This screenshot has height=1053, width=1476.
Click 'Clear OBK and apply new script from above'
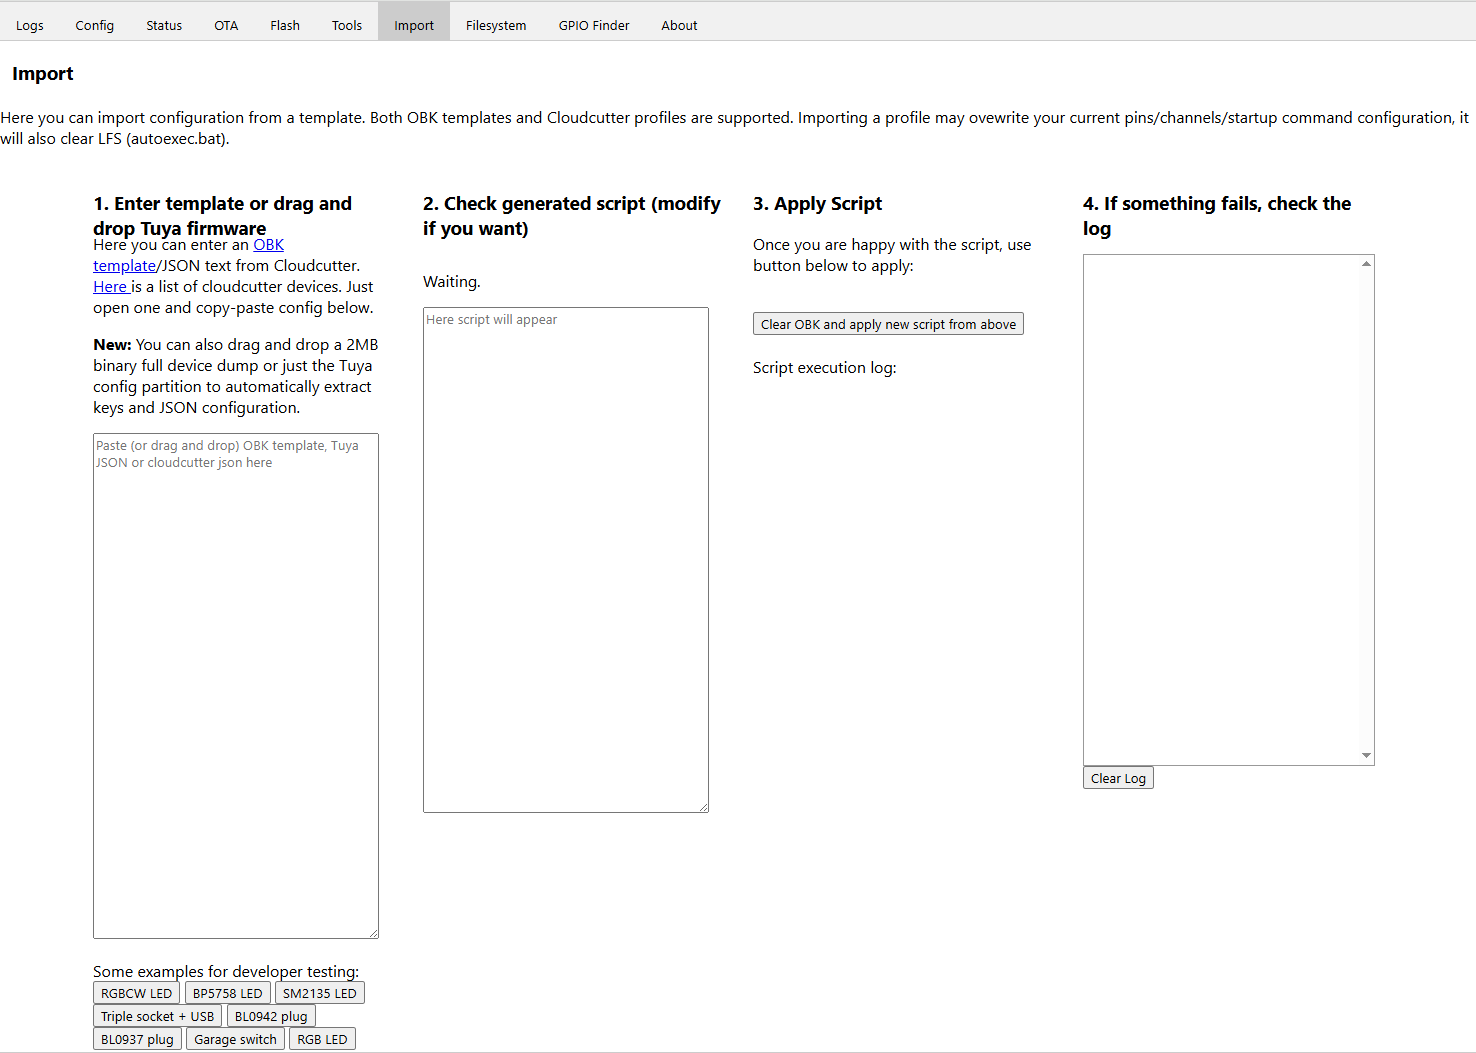pos(888,324)
